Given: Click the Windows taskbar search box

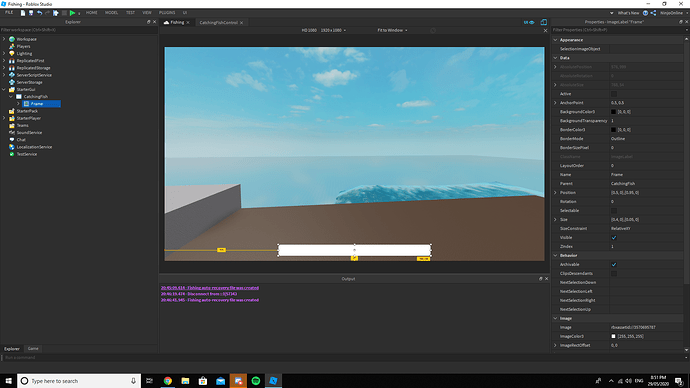Looking at the screenshot, I should pos(79,381).
